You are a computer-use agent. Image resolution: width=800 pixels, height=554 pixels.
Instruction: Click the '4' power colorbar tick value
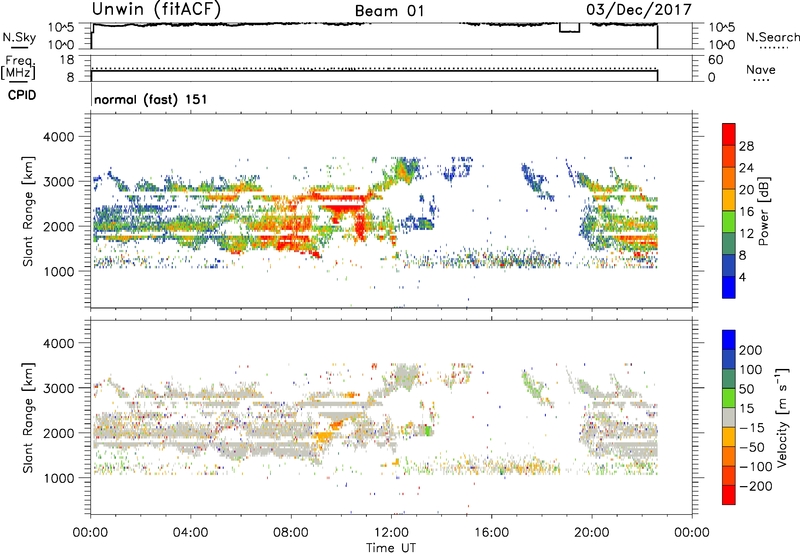(742, 277)
